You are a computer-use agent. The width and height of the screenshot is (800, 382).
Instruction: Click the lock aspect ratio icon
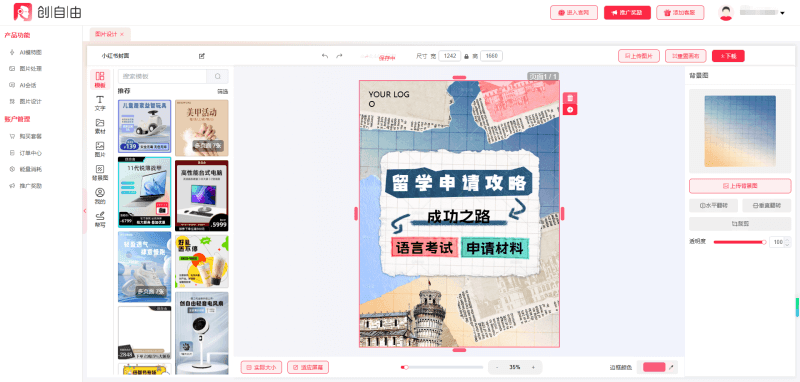pyautogui.click(x=466, y=56)
